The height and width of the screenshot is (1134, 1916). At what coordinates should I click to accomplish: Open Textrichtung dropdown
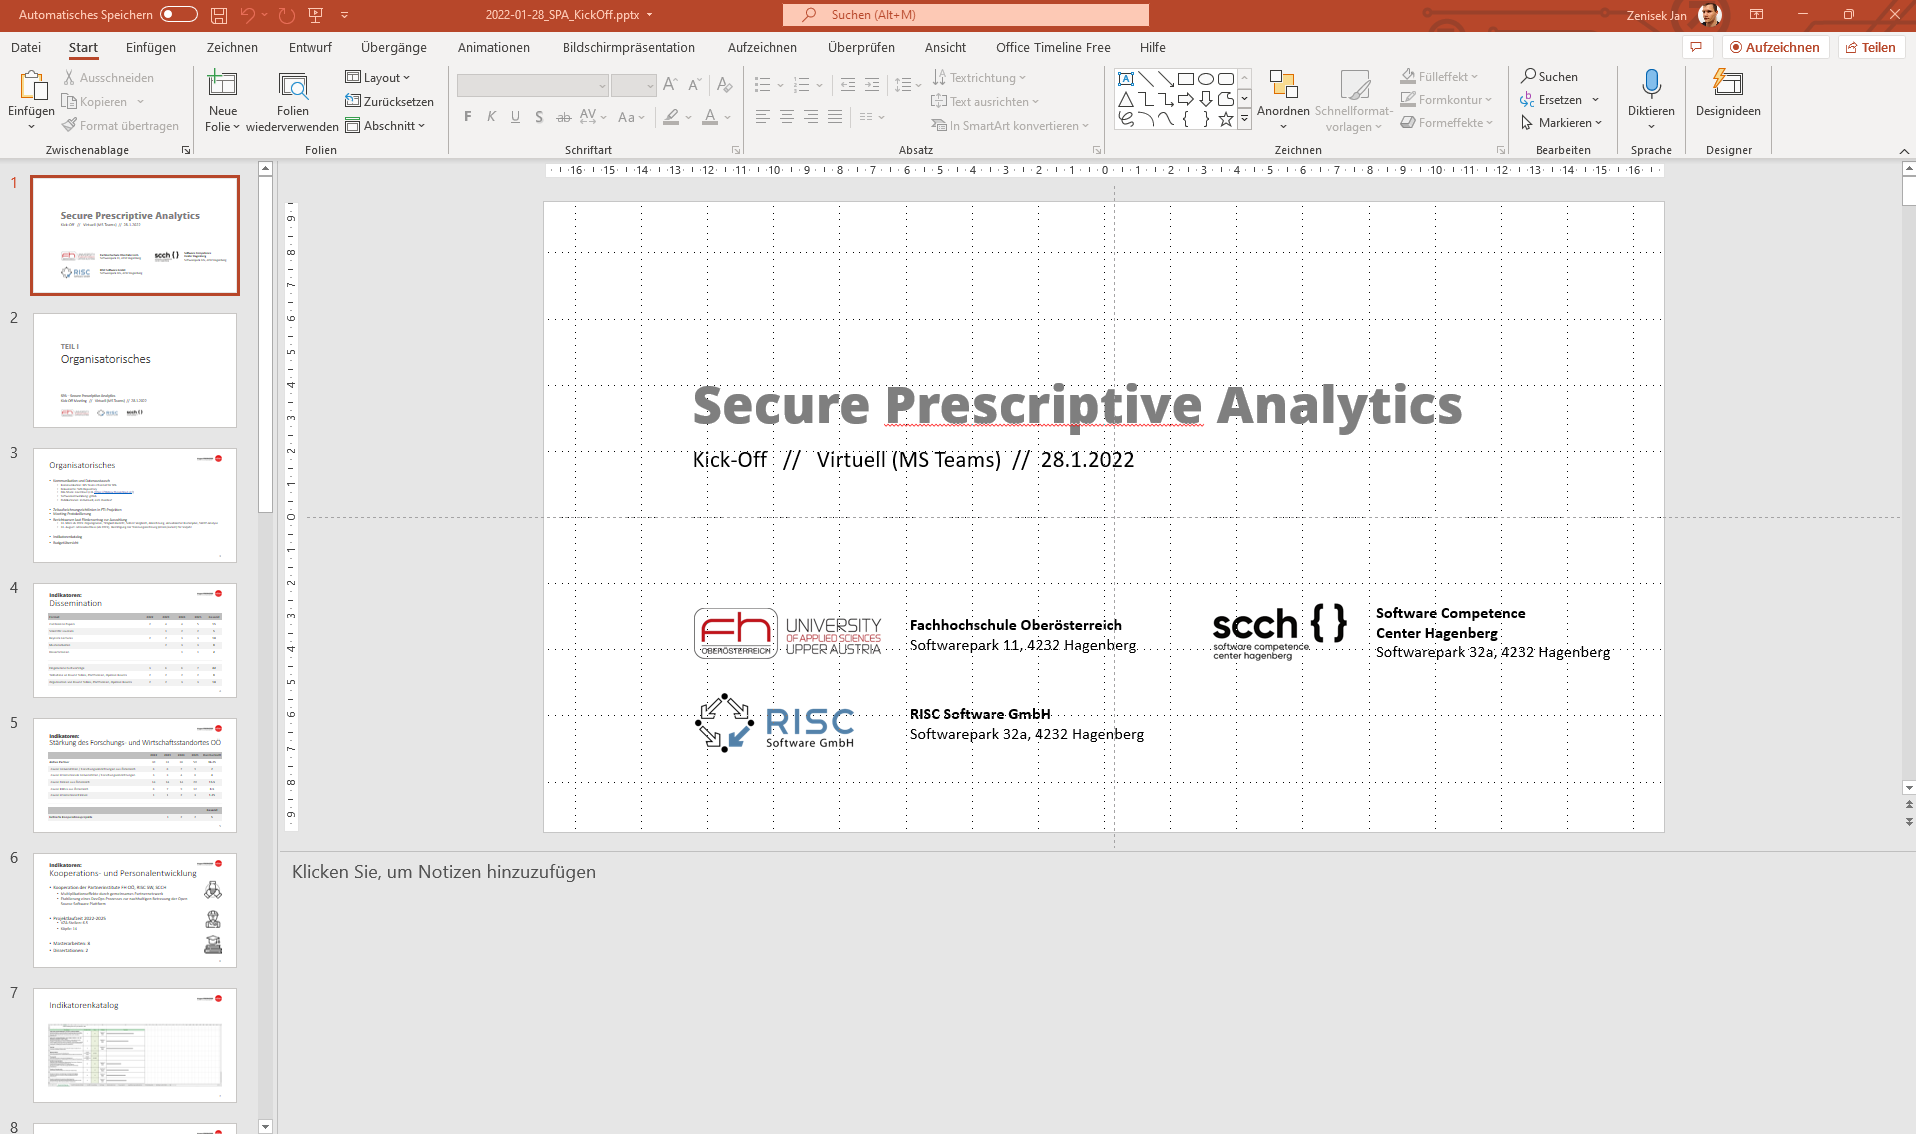(979, 77)
